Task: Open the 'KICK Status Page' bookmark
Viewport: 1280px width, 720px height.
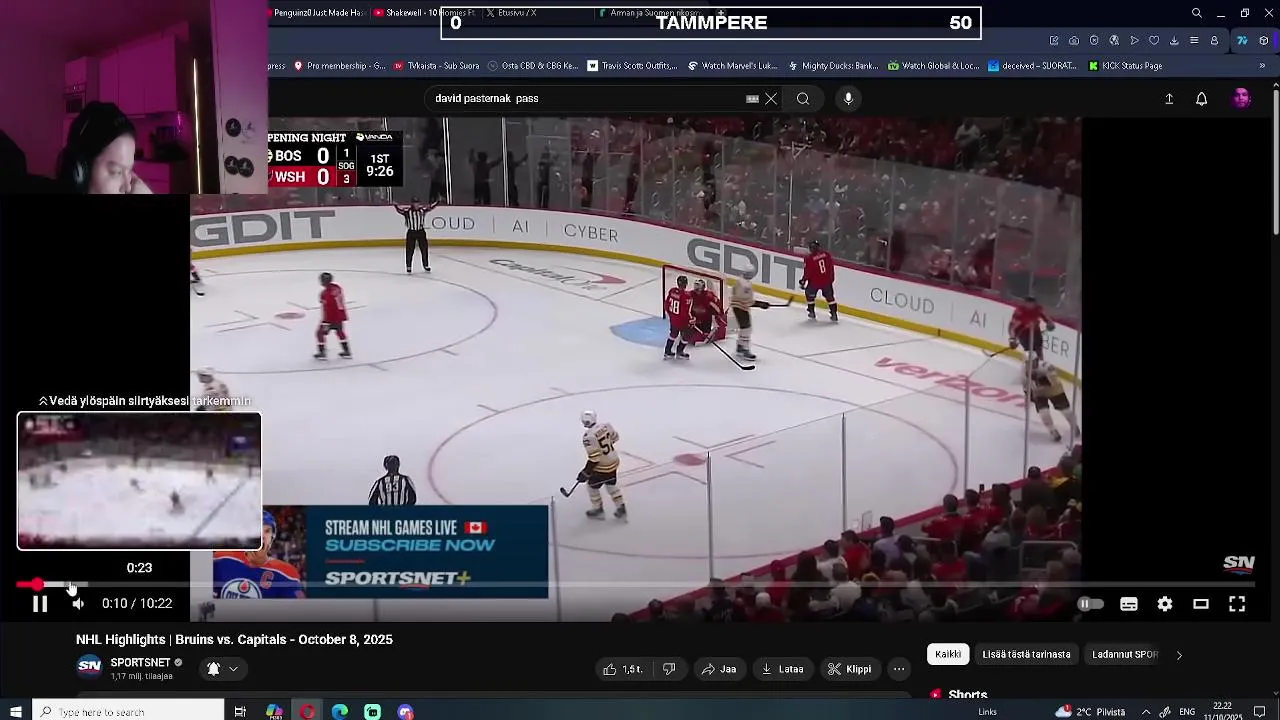Action: click(x=1124, y=66)
